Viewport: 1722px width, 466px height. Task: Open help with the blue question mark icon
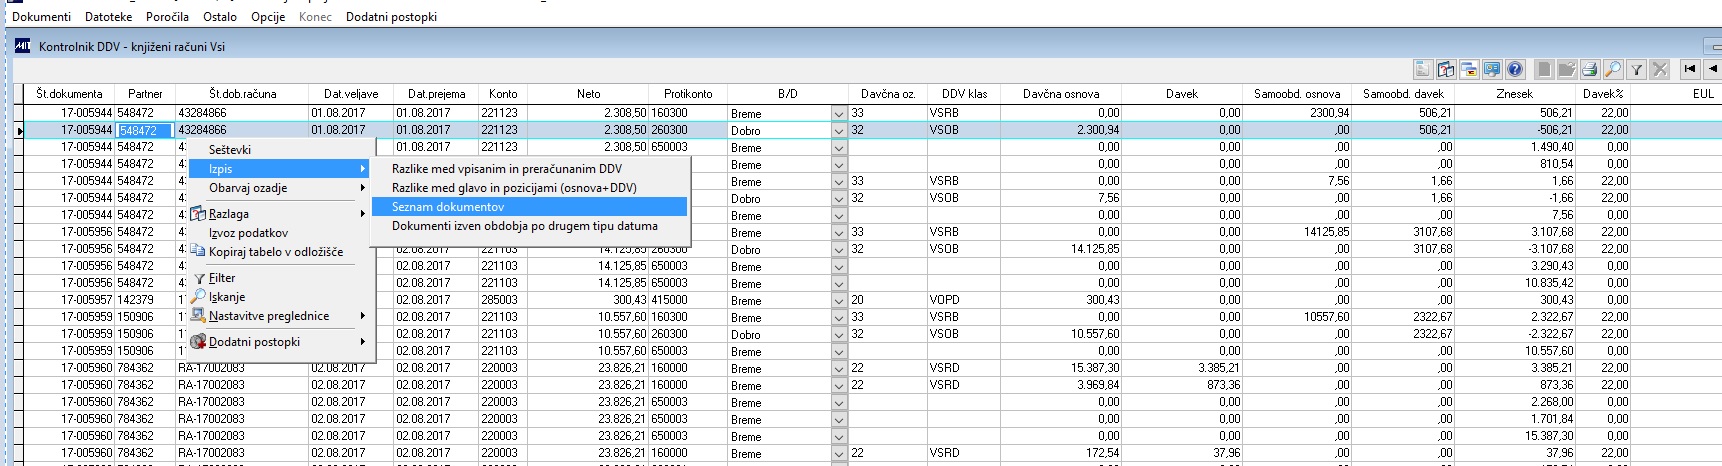pyautogui.click(x=1515, y=69)
